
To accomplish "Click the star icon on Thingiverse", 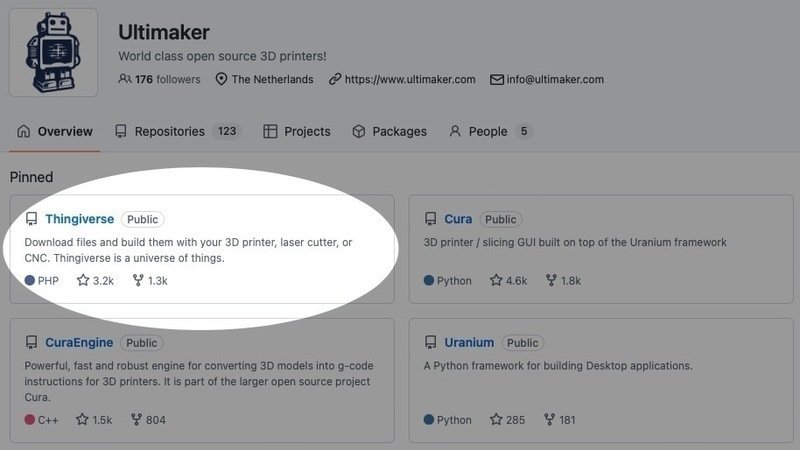I will coord(83,281).
